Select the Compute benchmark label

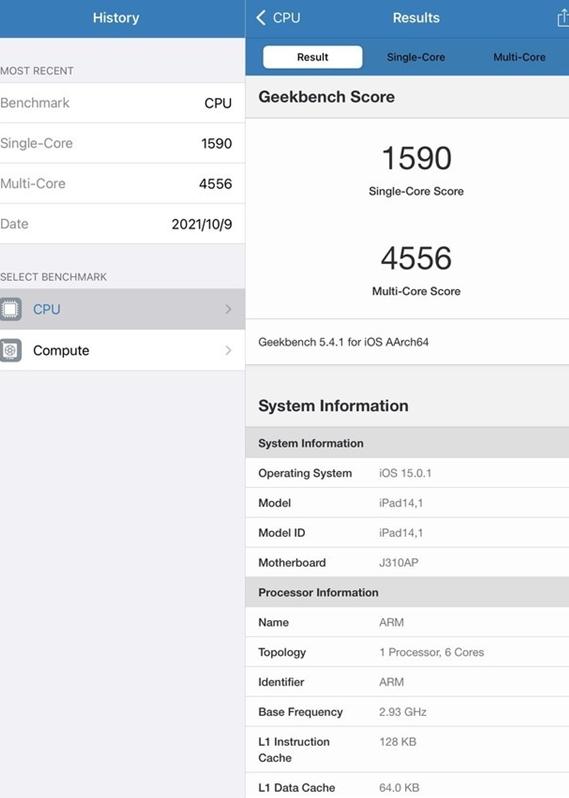pos(61,350)
